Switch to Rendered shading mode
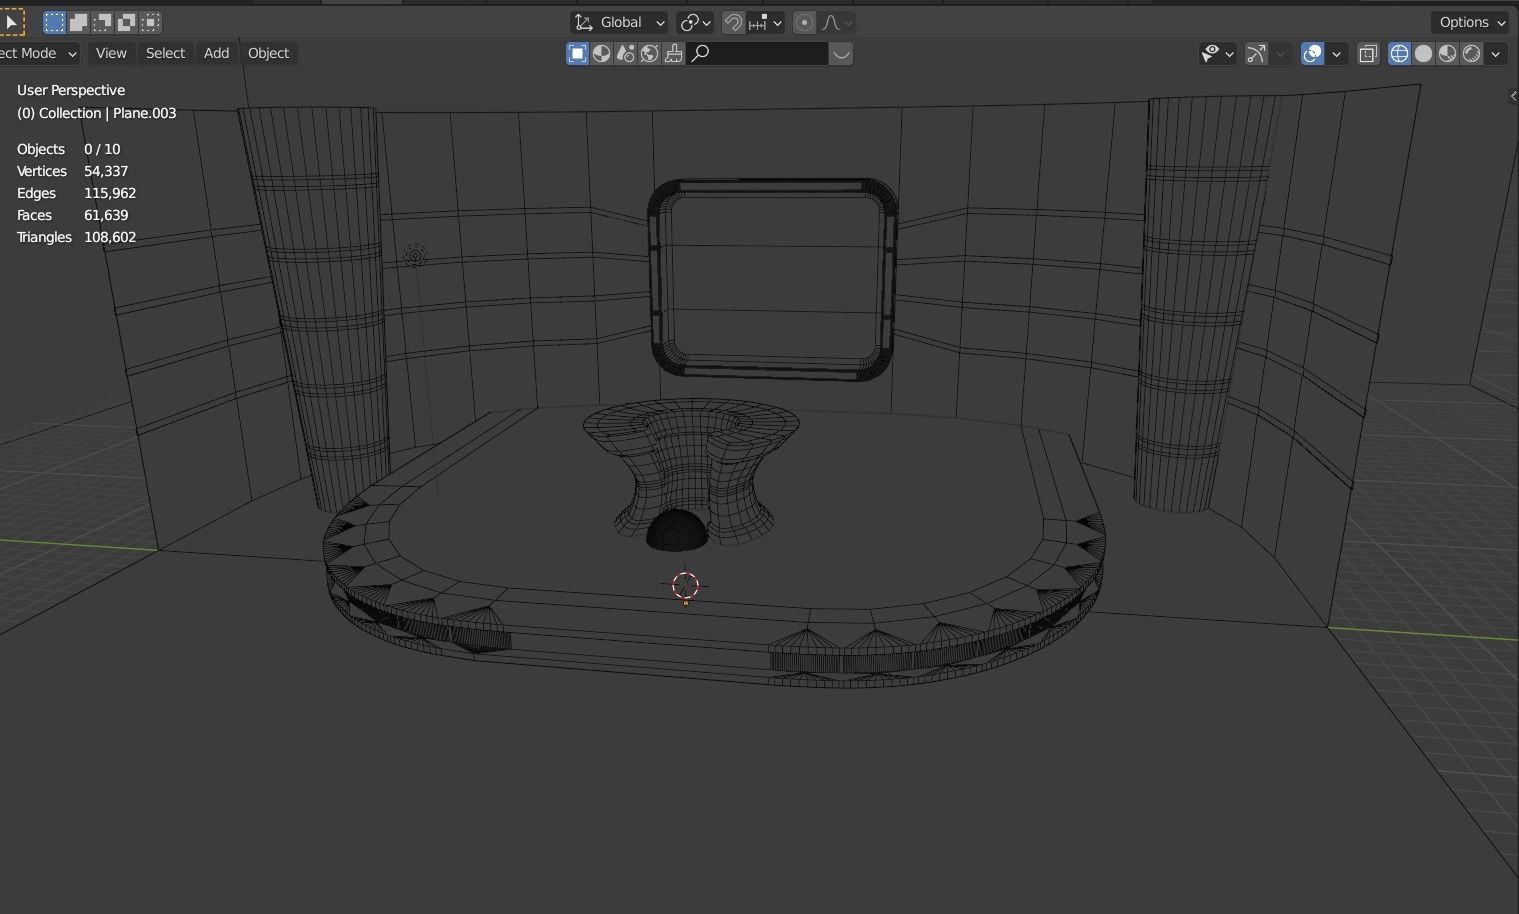This screenshot has width=1519, height=914. tap(1471, 54)
